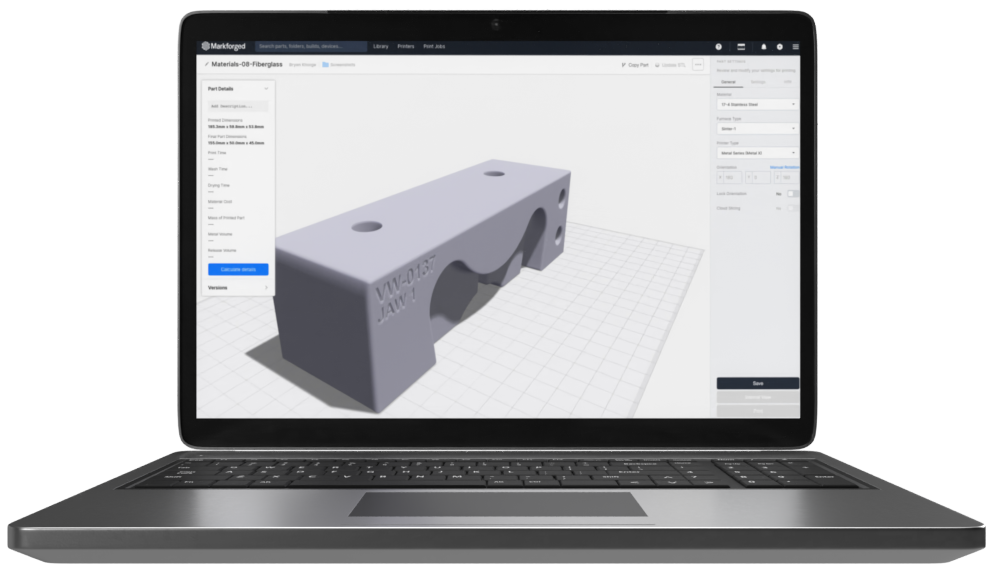Click the Manual Rotation link
Screen dimensions: 987x573
(784, 167)
